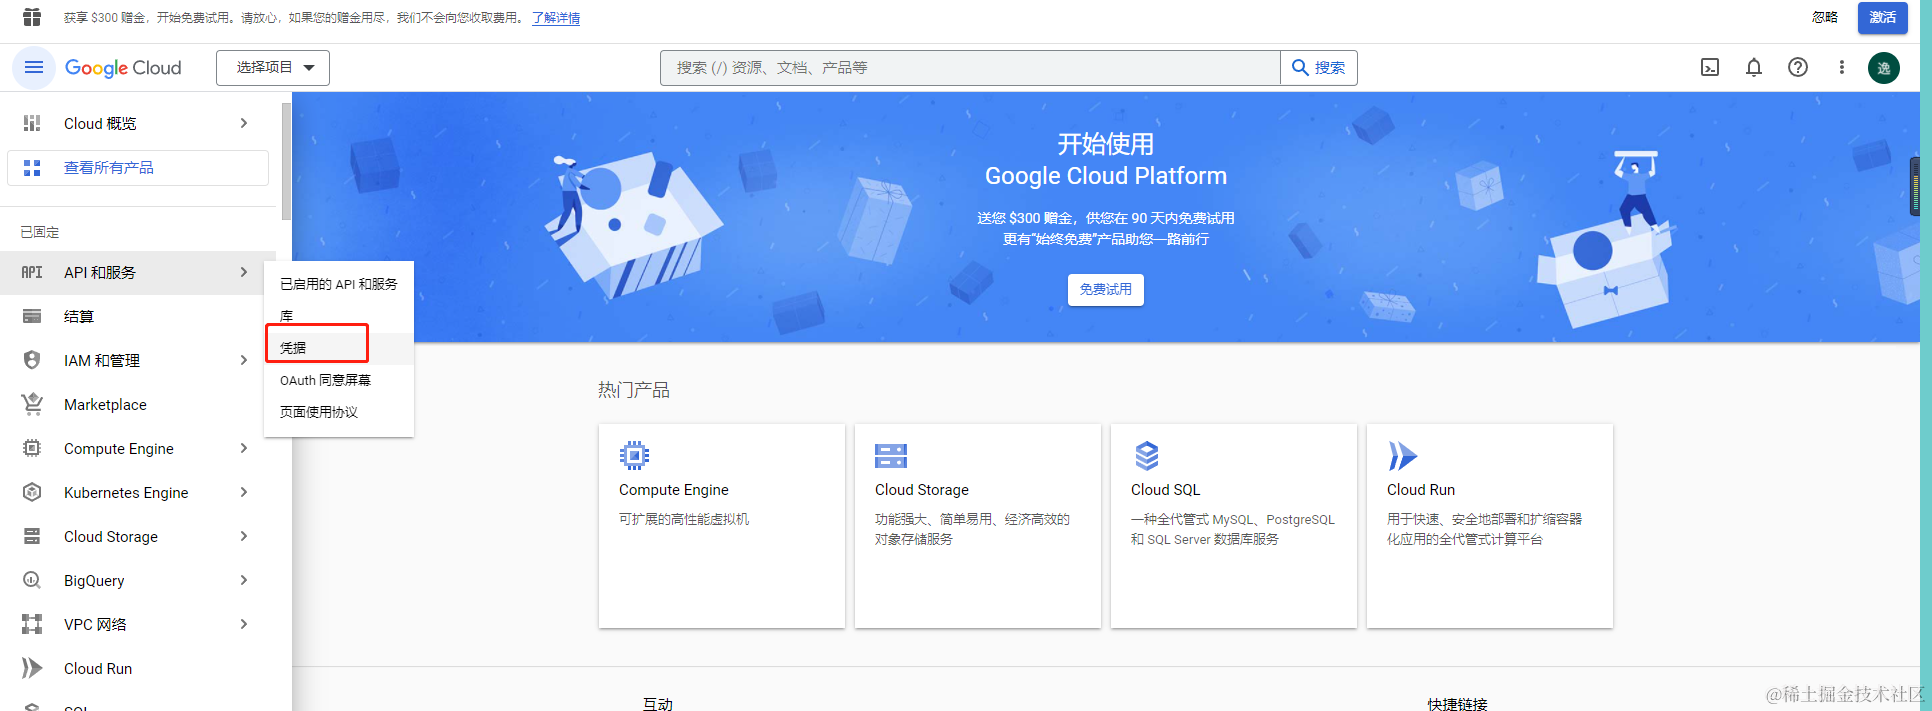This screenshot has width=1932, height=711.
Task: Open the Cloud Run product card
Action: [1490, 526]
